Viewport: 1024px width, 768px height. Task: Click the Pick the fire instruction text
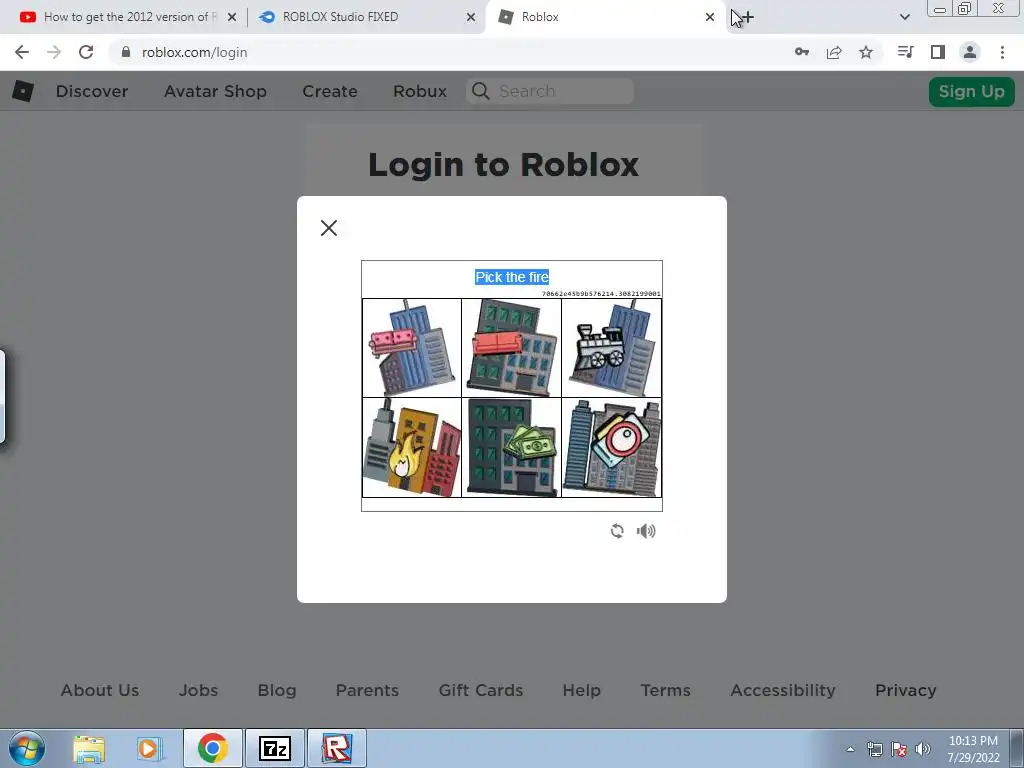pyautogui.click(x=512, y=277)
